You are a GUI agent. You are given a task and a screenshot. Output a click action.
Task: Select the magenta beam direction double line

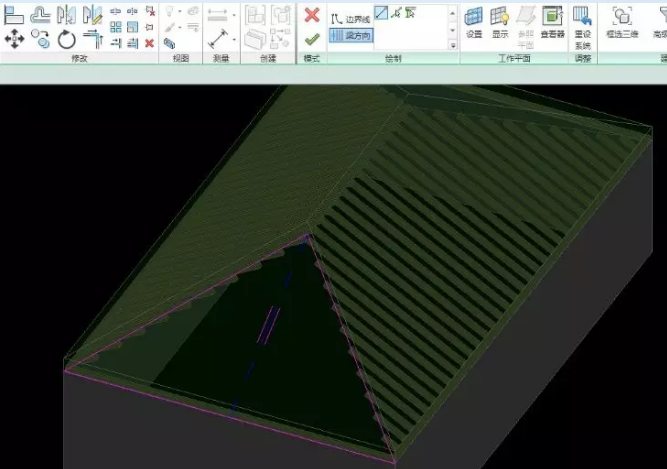click(x=268, y=325)
